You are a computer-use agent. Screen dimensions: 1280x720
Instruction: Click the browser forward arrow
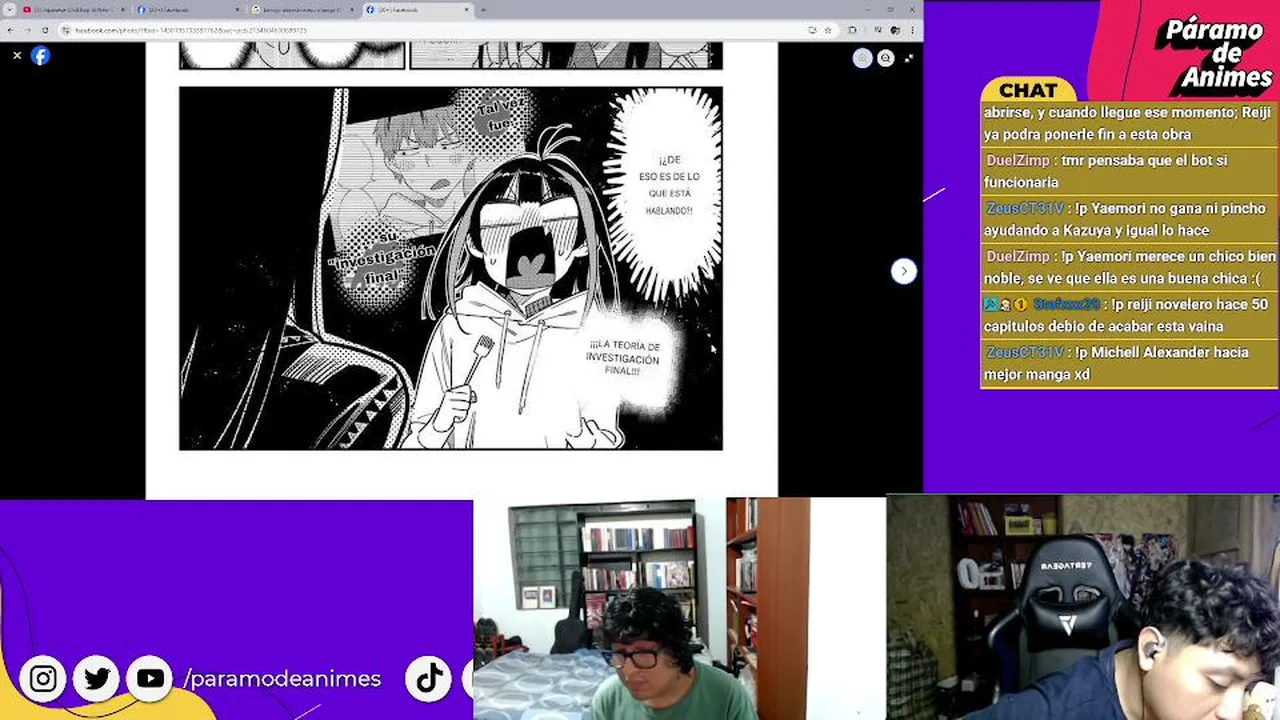point(28,30)
